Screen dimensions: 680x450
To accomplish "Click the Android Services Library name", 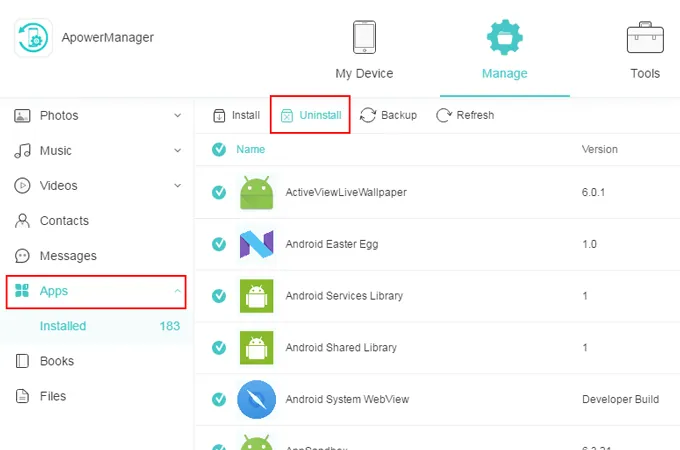I will pyautogui.click(x=344, y=296).
